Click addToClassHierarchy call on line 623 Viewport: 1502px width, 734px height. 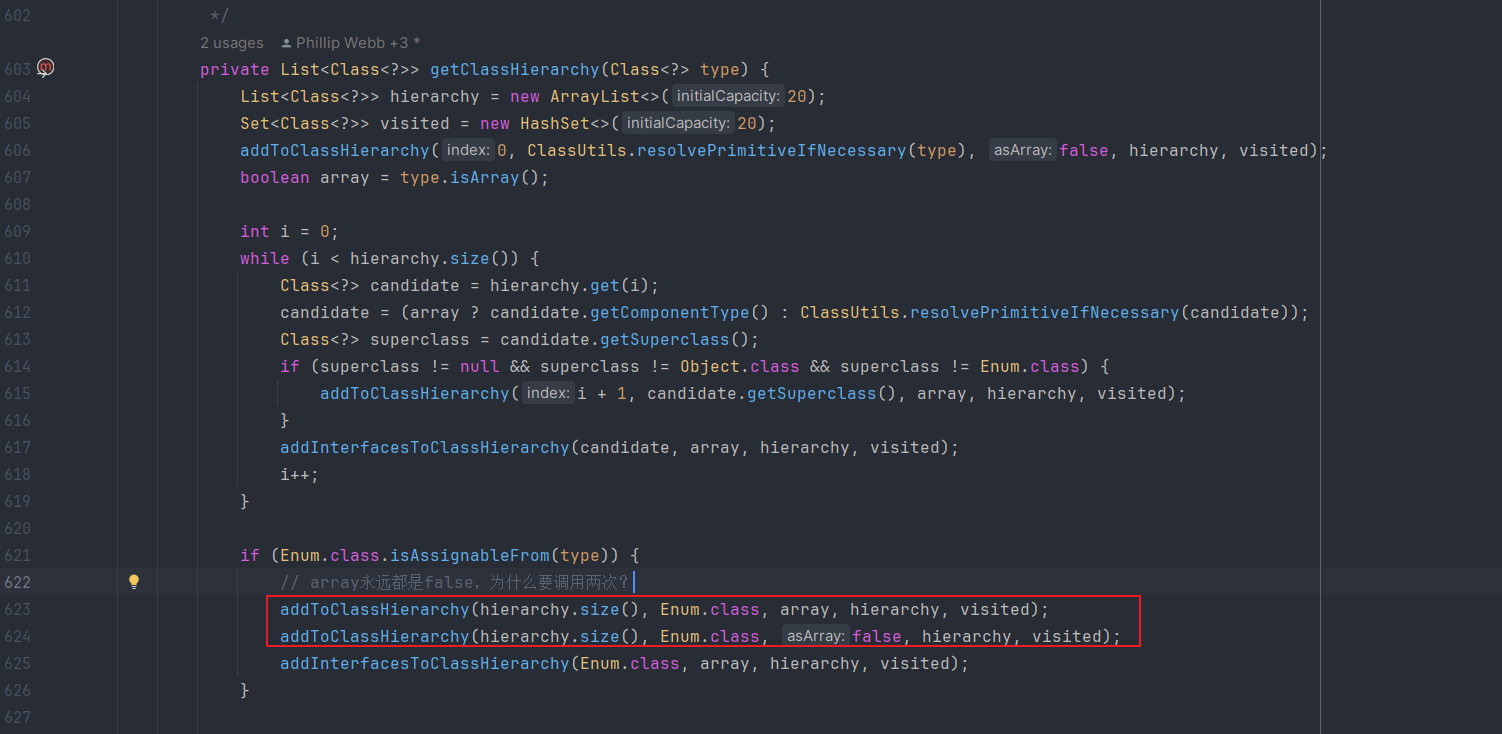tap(375, 609)
